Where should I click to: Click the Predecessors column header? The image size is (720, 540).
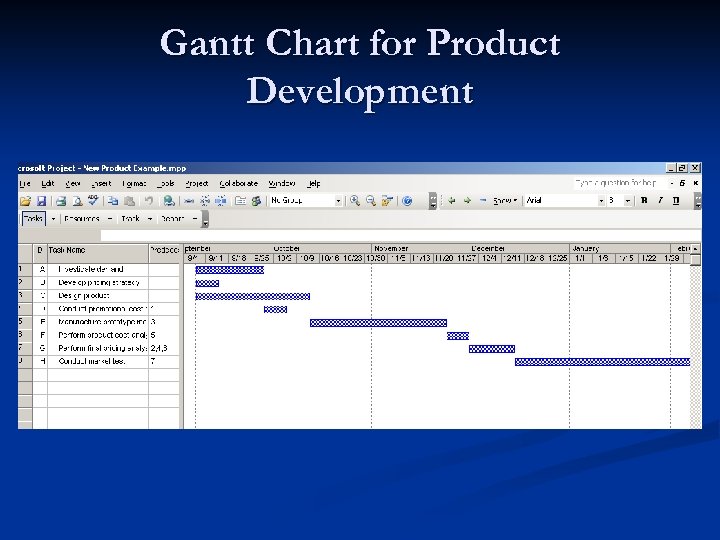164,253
